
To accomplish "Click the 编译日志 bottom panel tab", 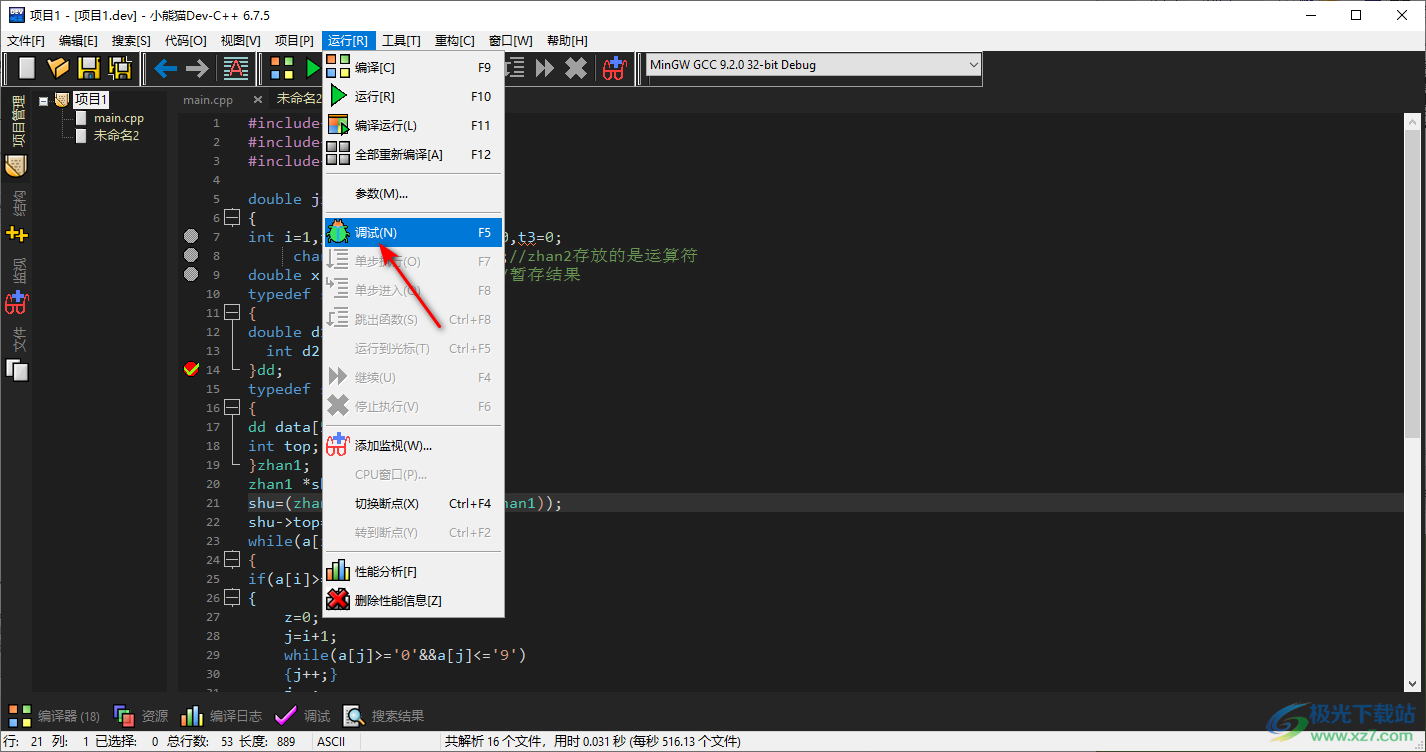I will click(221, 716).
